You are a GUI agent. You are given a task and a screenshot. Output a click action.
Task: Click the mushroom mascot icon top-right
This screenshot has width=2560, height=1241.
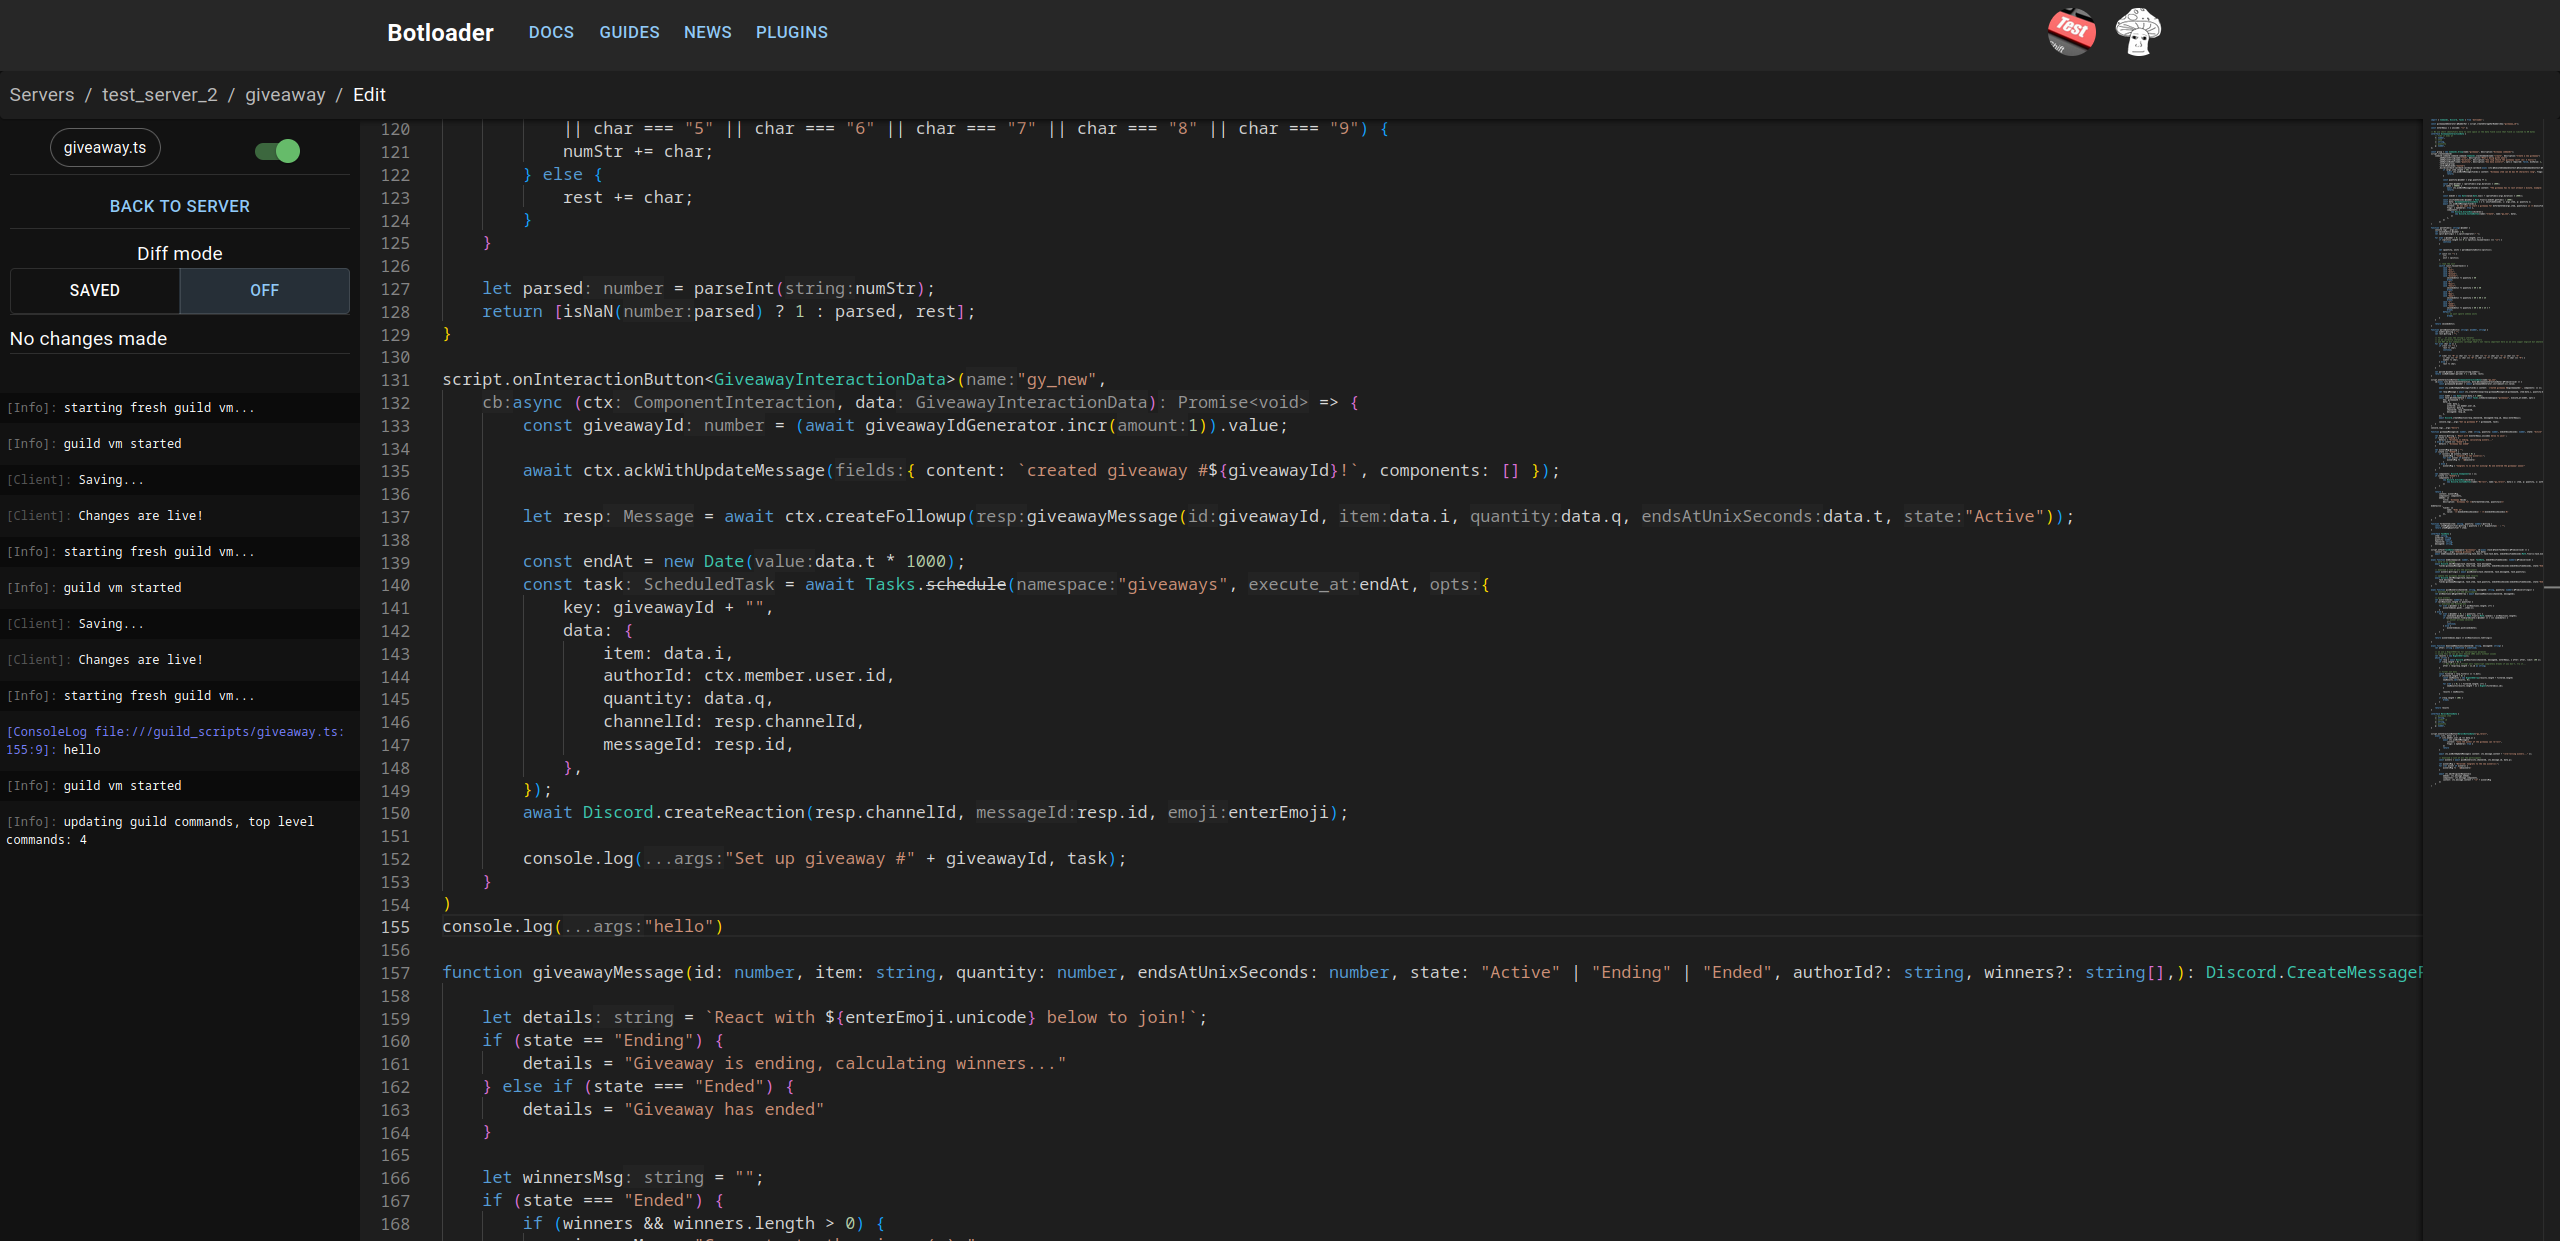[2138, 31]
